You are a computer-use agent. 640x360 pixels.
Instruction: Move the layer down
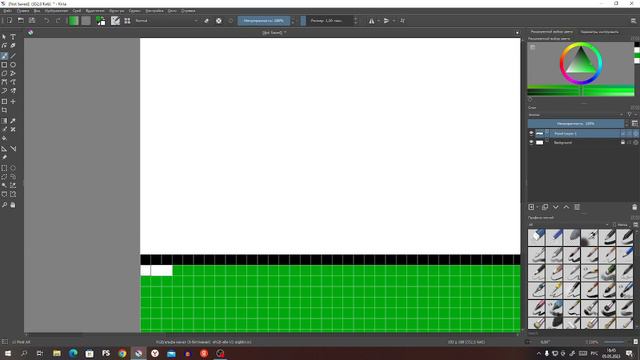click(x=556, y=207)
